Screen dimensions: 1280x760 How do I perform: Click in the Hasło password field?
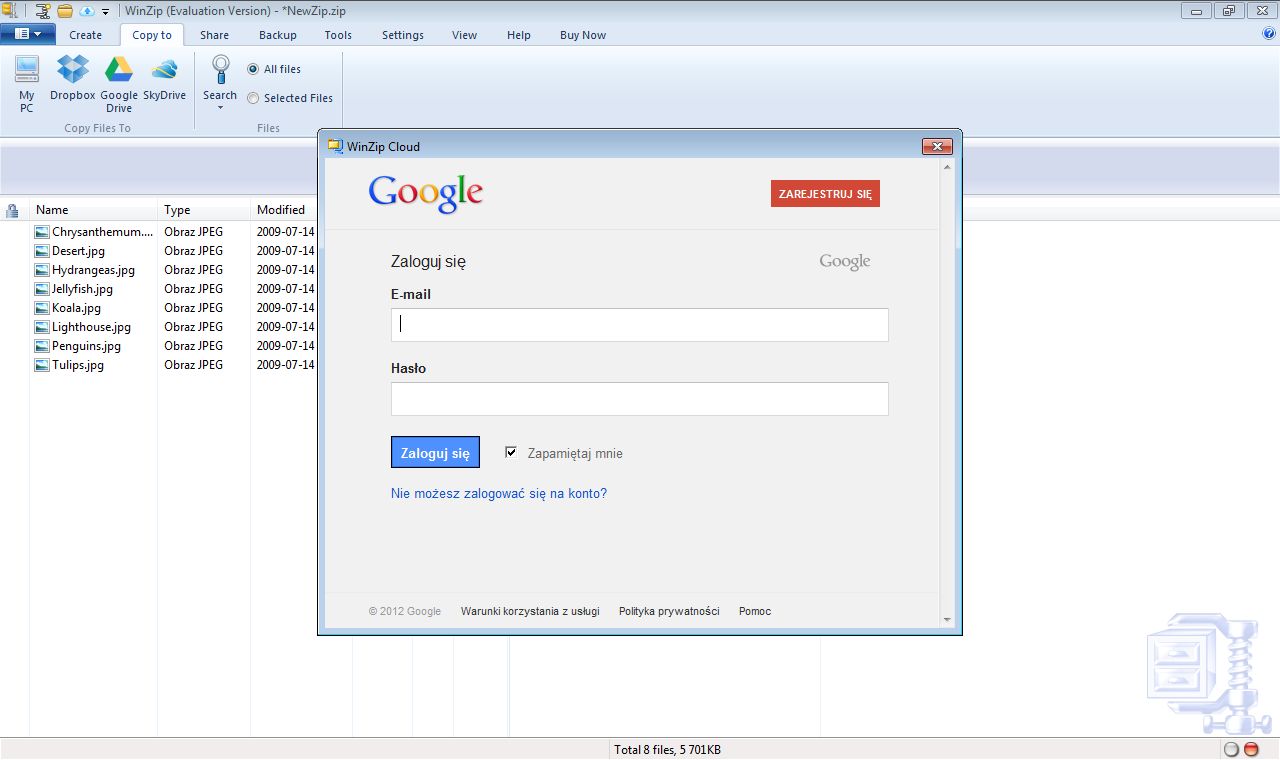(639, 398)
